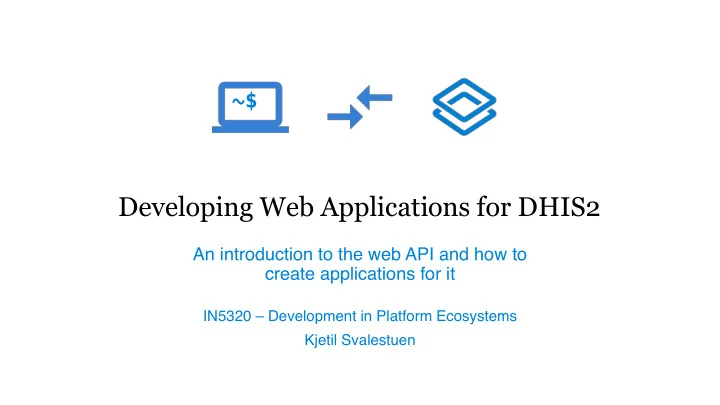Click the author name 'Kjetil Svalestuen'
Screen dimensions: 720x405
point(360,340)
